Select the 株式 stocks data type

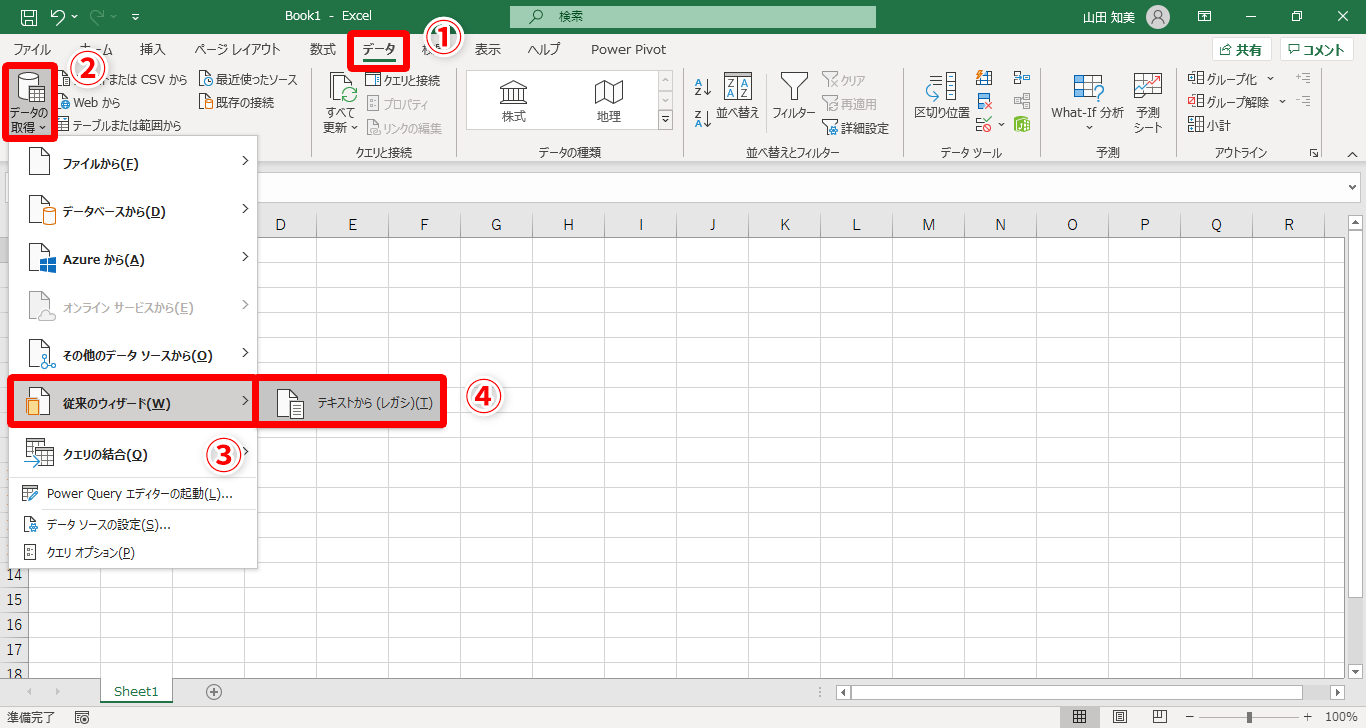514,103
